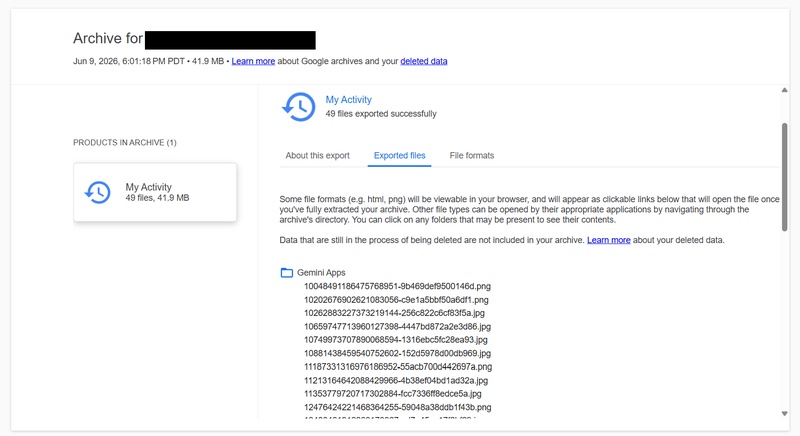Open the deleted data link in the header
800x436 pixels.
(x=424, y=61)
